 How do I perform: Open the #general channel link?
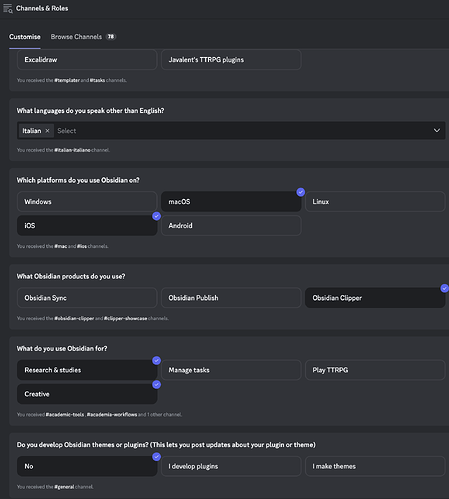point(64,487)
